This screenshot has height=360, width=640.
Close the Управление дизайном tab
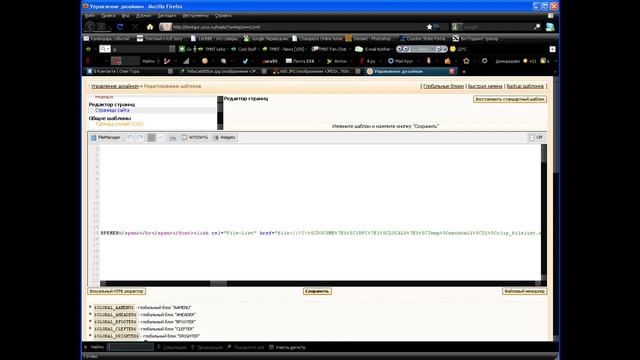point(451,71)
